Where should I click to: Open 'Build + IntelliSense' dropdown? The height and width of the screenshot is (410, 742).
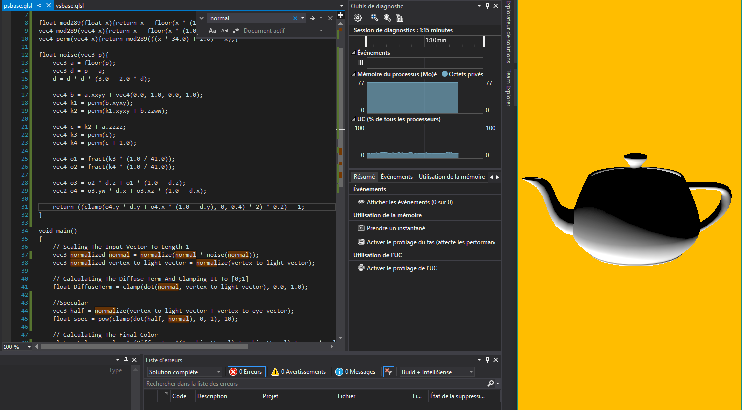pyautogui.click(x=437, y=372)
